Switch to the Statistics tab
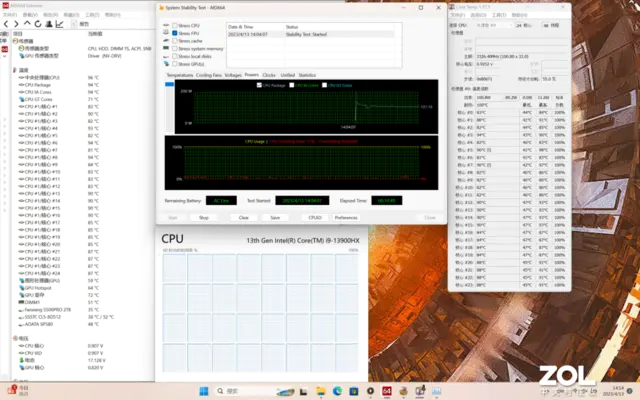The width and height of the screenshot is (640, 400). (x=307, y=75)
